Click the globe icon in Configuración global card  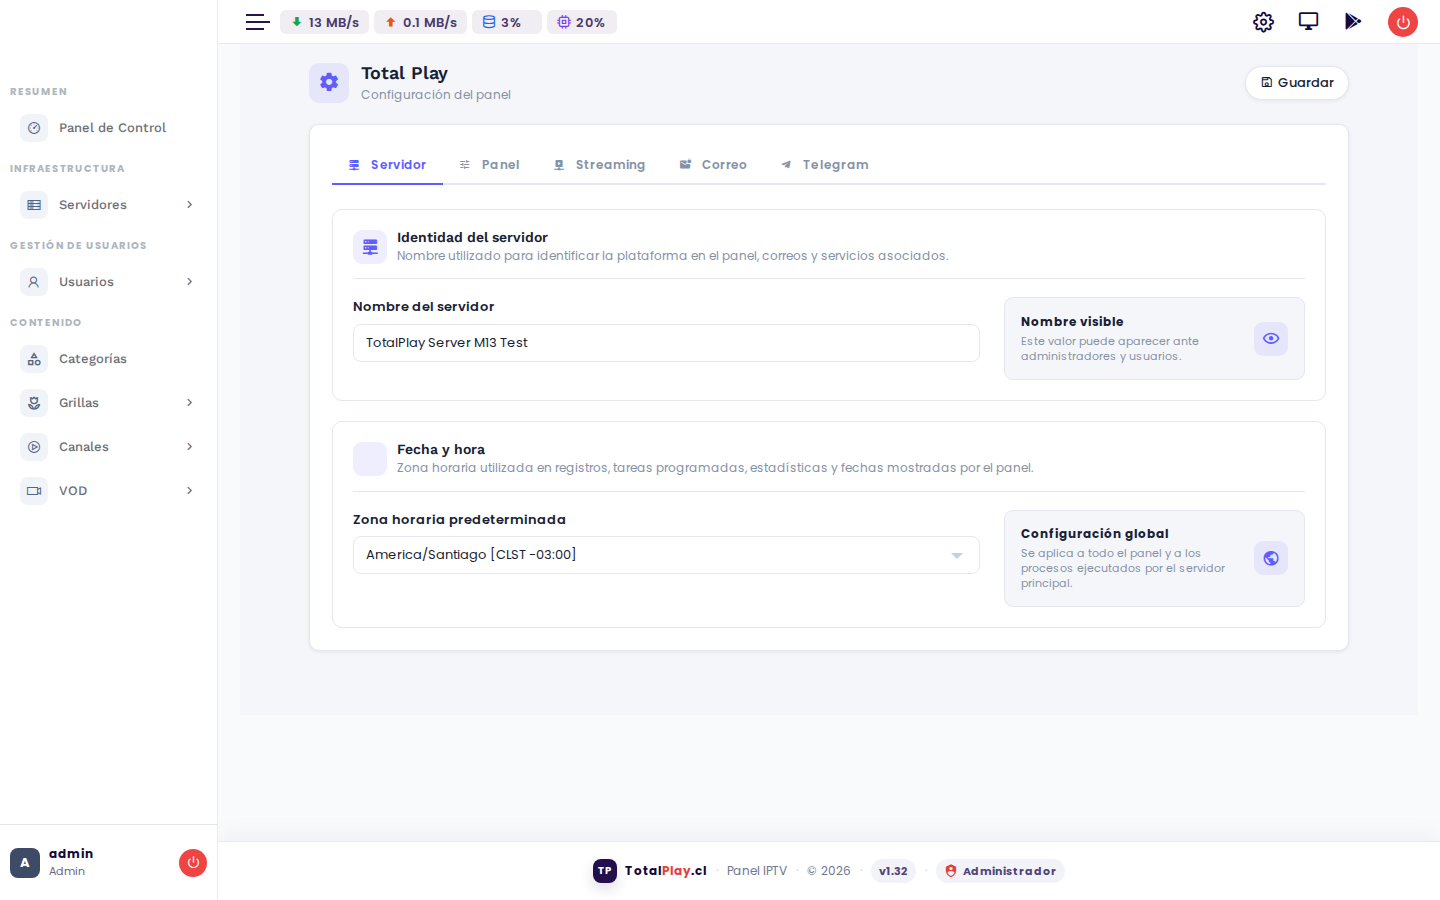[x=1271, y=558]
